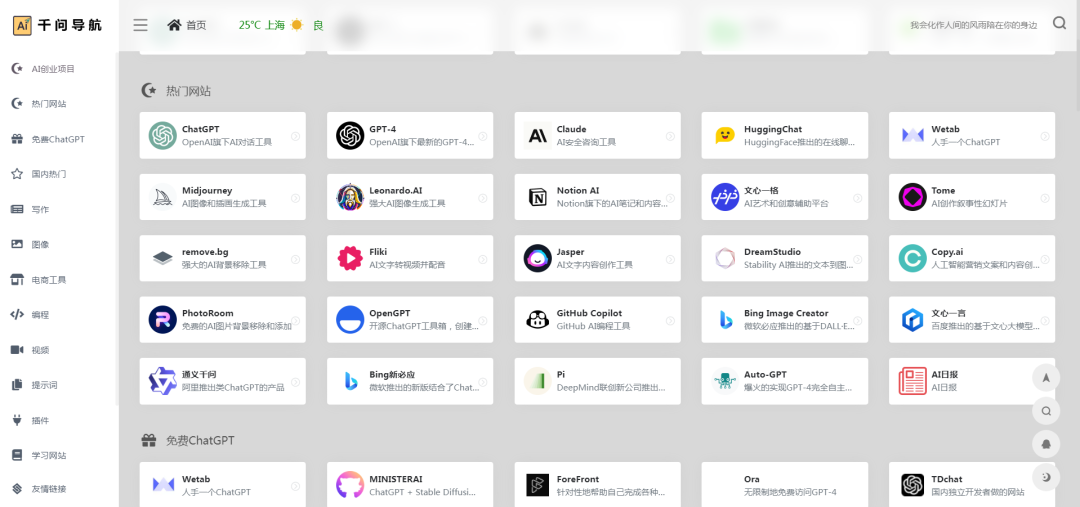Toggle night mode with the moon button
This screenshot has height=507, width=1080.
pyautogui.click(x=1046, y=477)
